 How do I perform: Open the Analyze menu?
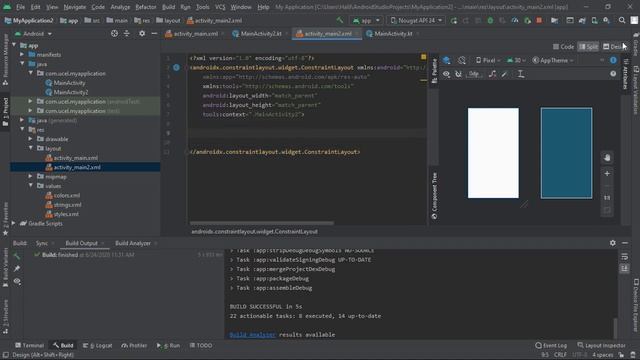click(x=120, y=7)
